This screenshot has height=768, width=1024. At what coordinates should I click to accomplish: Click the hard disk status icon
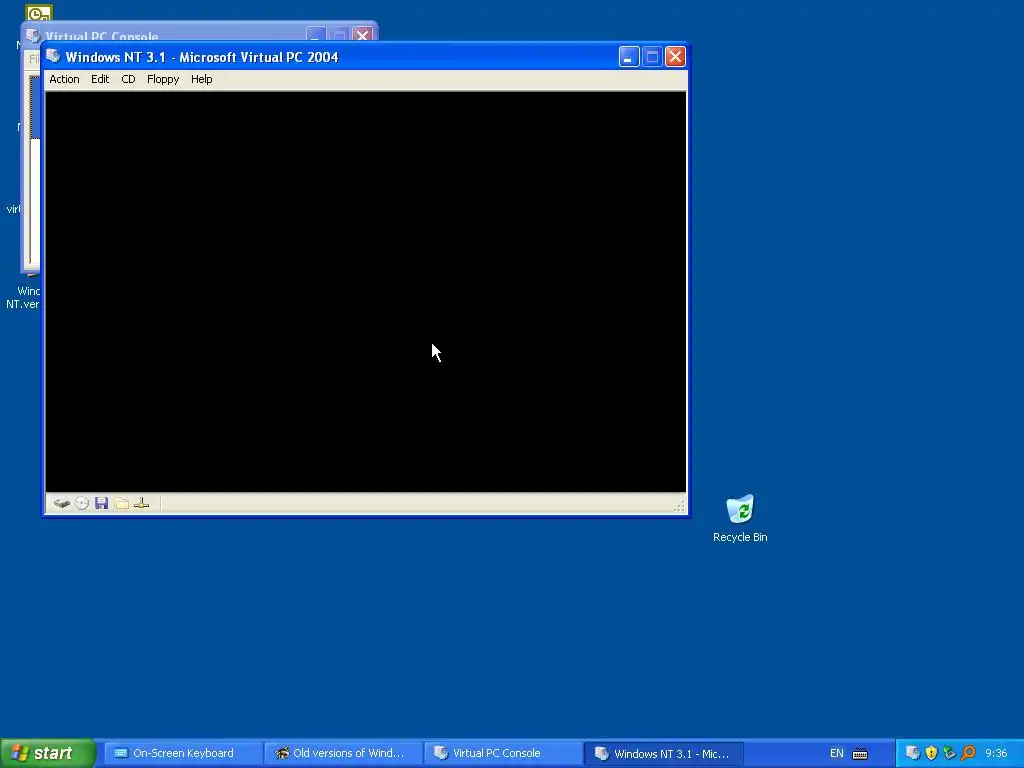61,503
